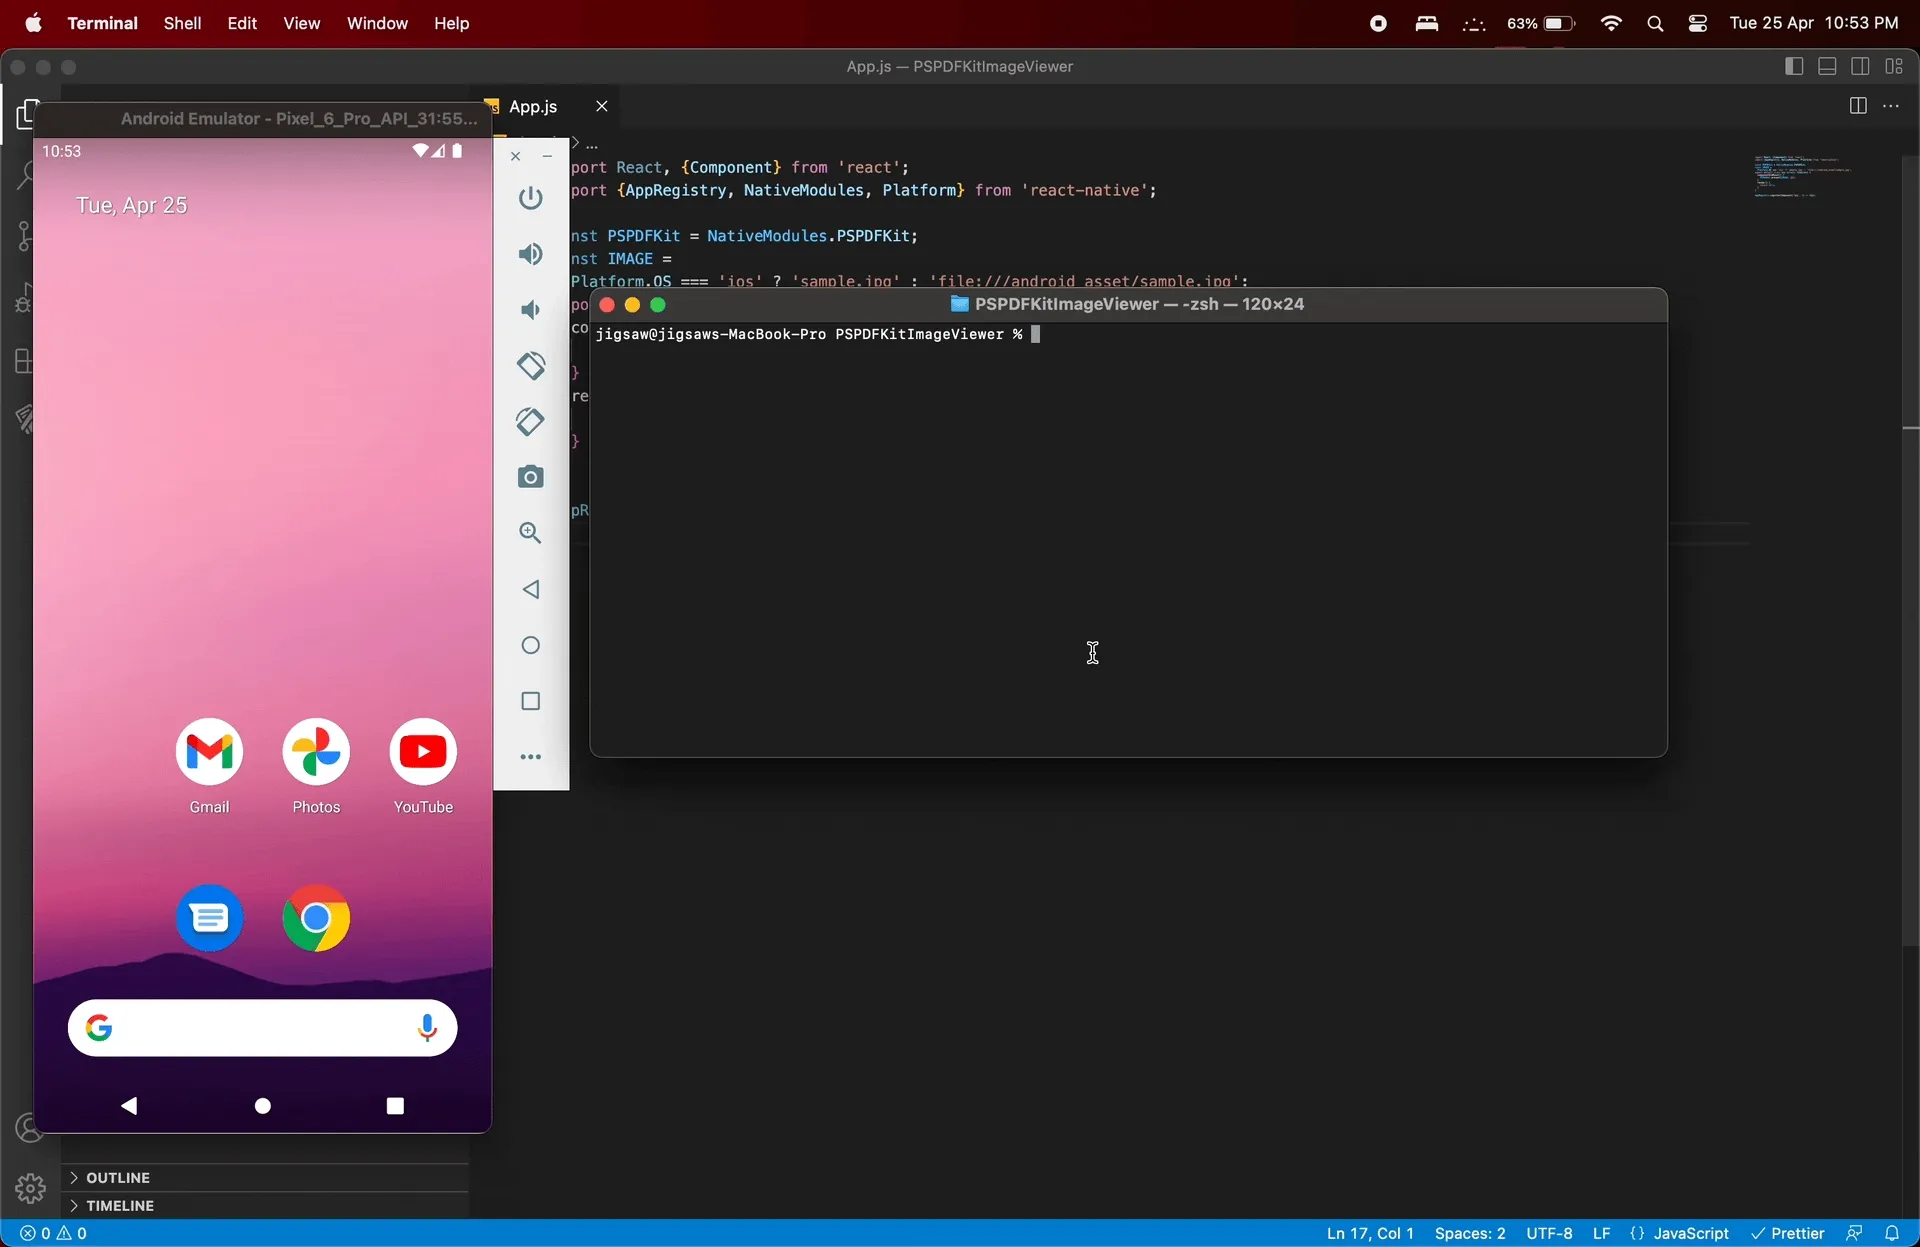Click the JavaScript language mode in status bar

[x=1689, y=1233]
